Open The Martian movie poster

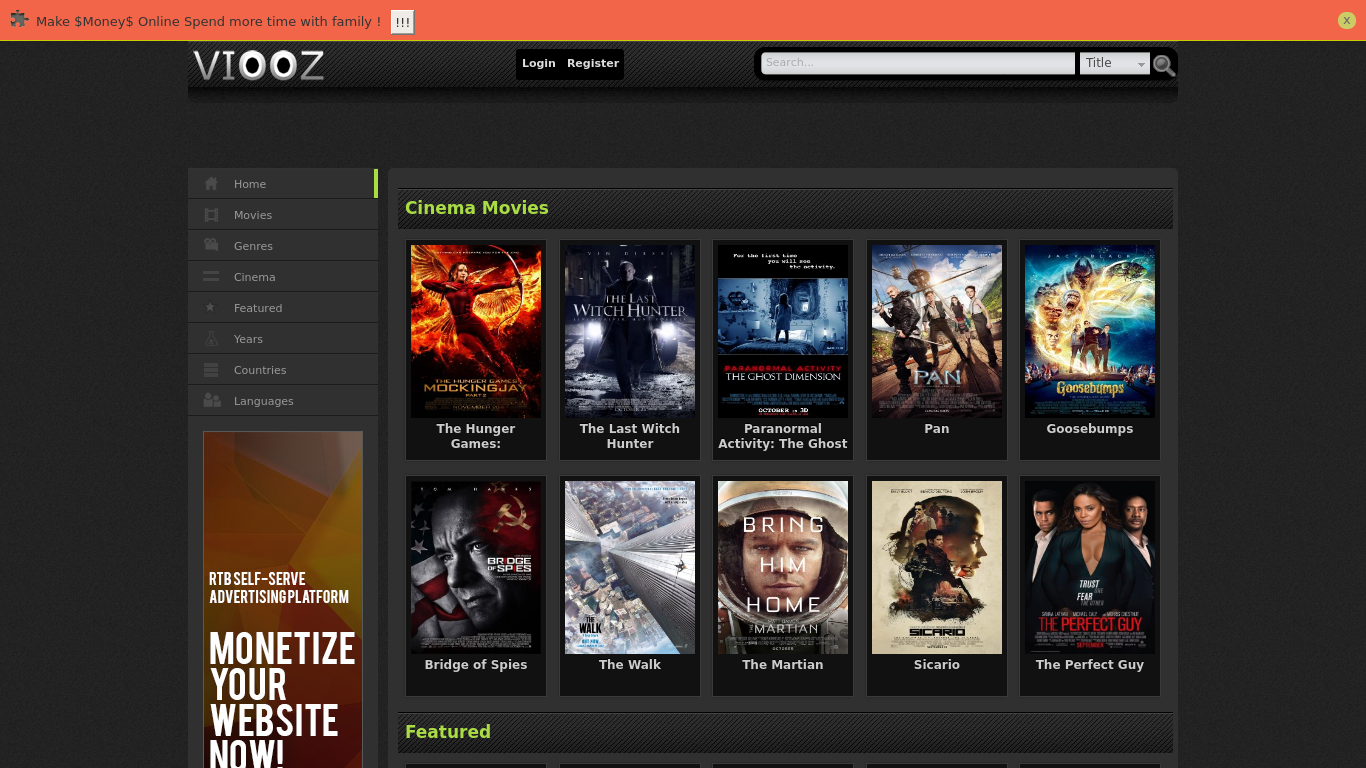pyautogui.click(x=783, y=567)
